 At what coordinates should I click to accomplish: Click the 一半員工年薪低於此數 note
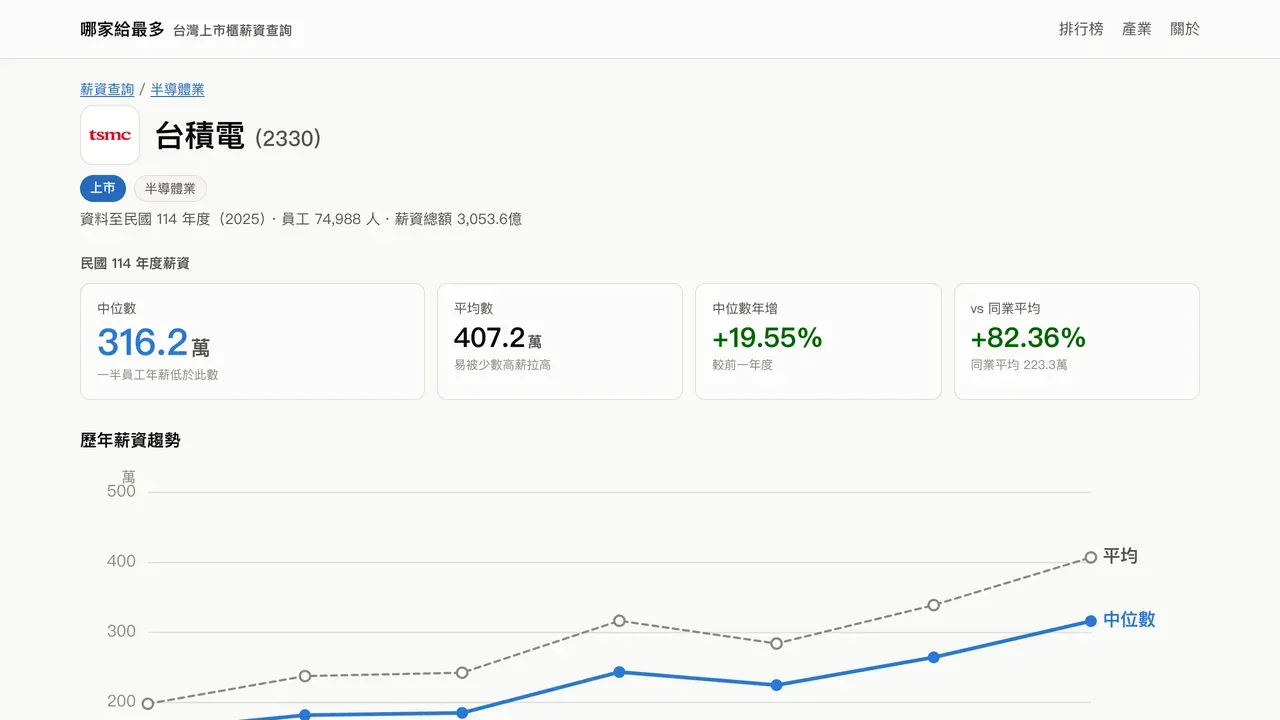tap(158, 375)
